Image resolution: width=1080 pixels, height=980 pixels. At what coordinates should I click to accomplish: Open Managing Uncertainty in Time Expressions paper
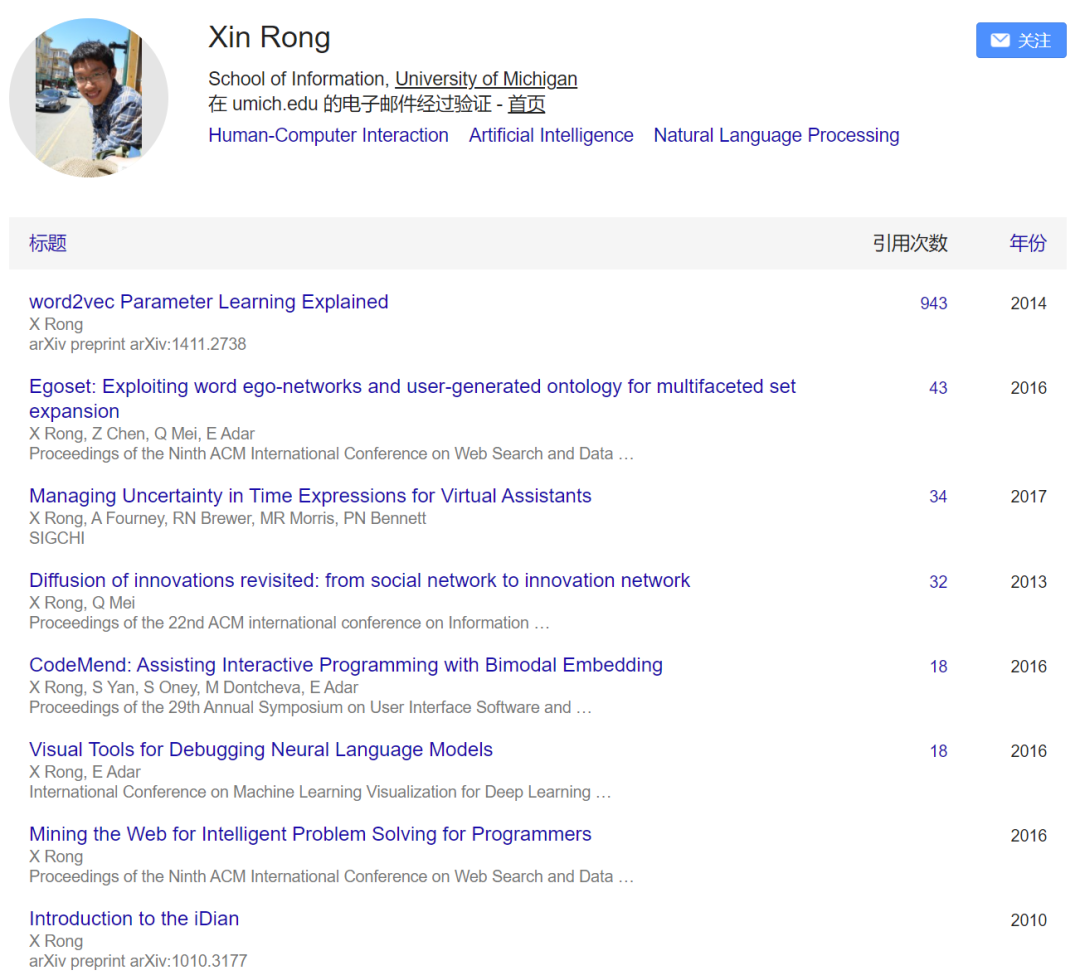[310, 496]
